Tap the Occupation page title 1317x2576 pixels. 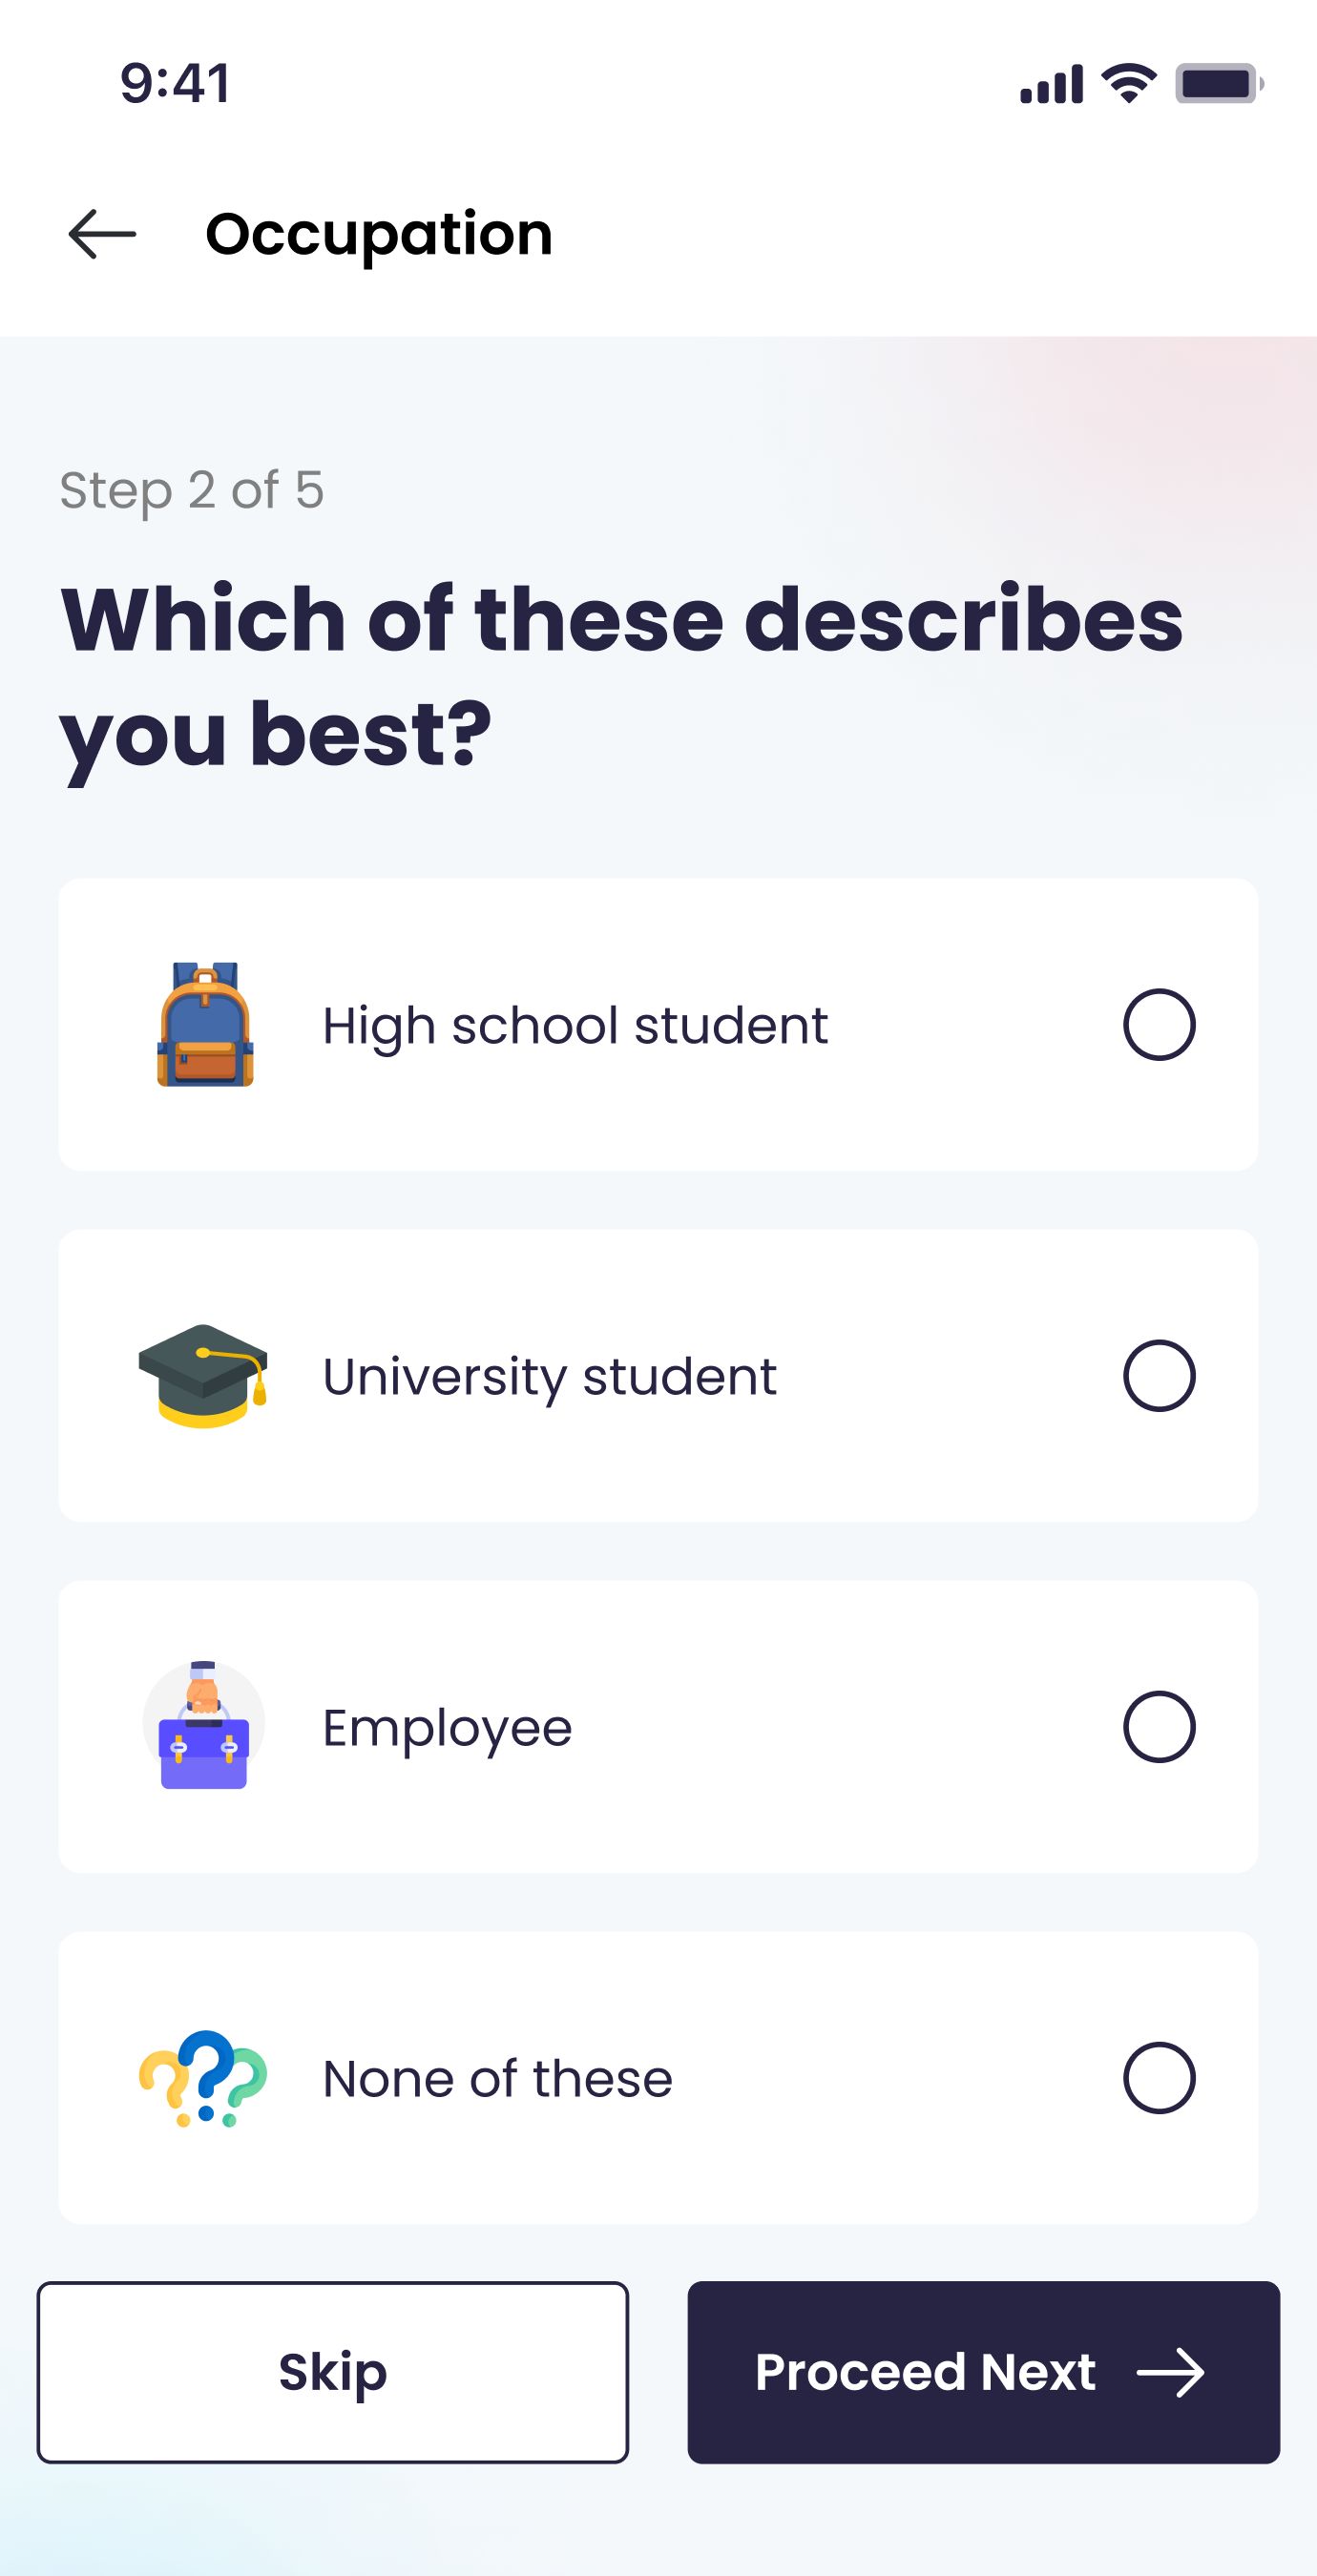point(379,234)
